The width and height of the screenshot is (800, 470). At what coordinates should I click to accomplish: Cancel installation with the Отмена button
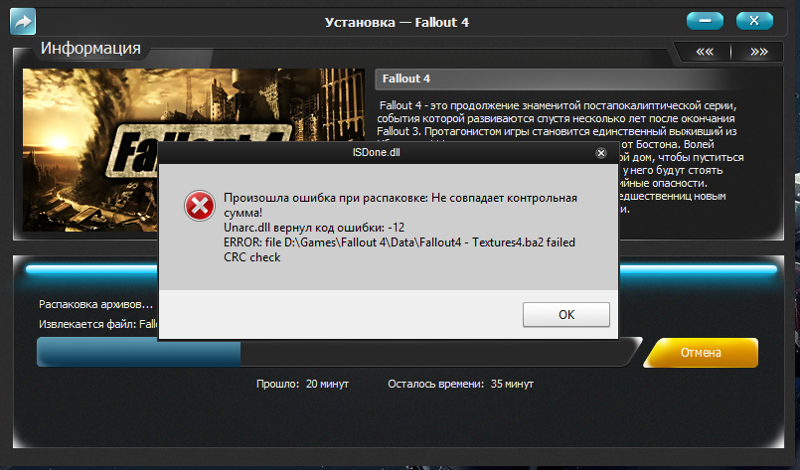click(x=701, y=353)
